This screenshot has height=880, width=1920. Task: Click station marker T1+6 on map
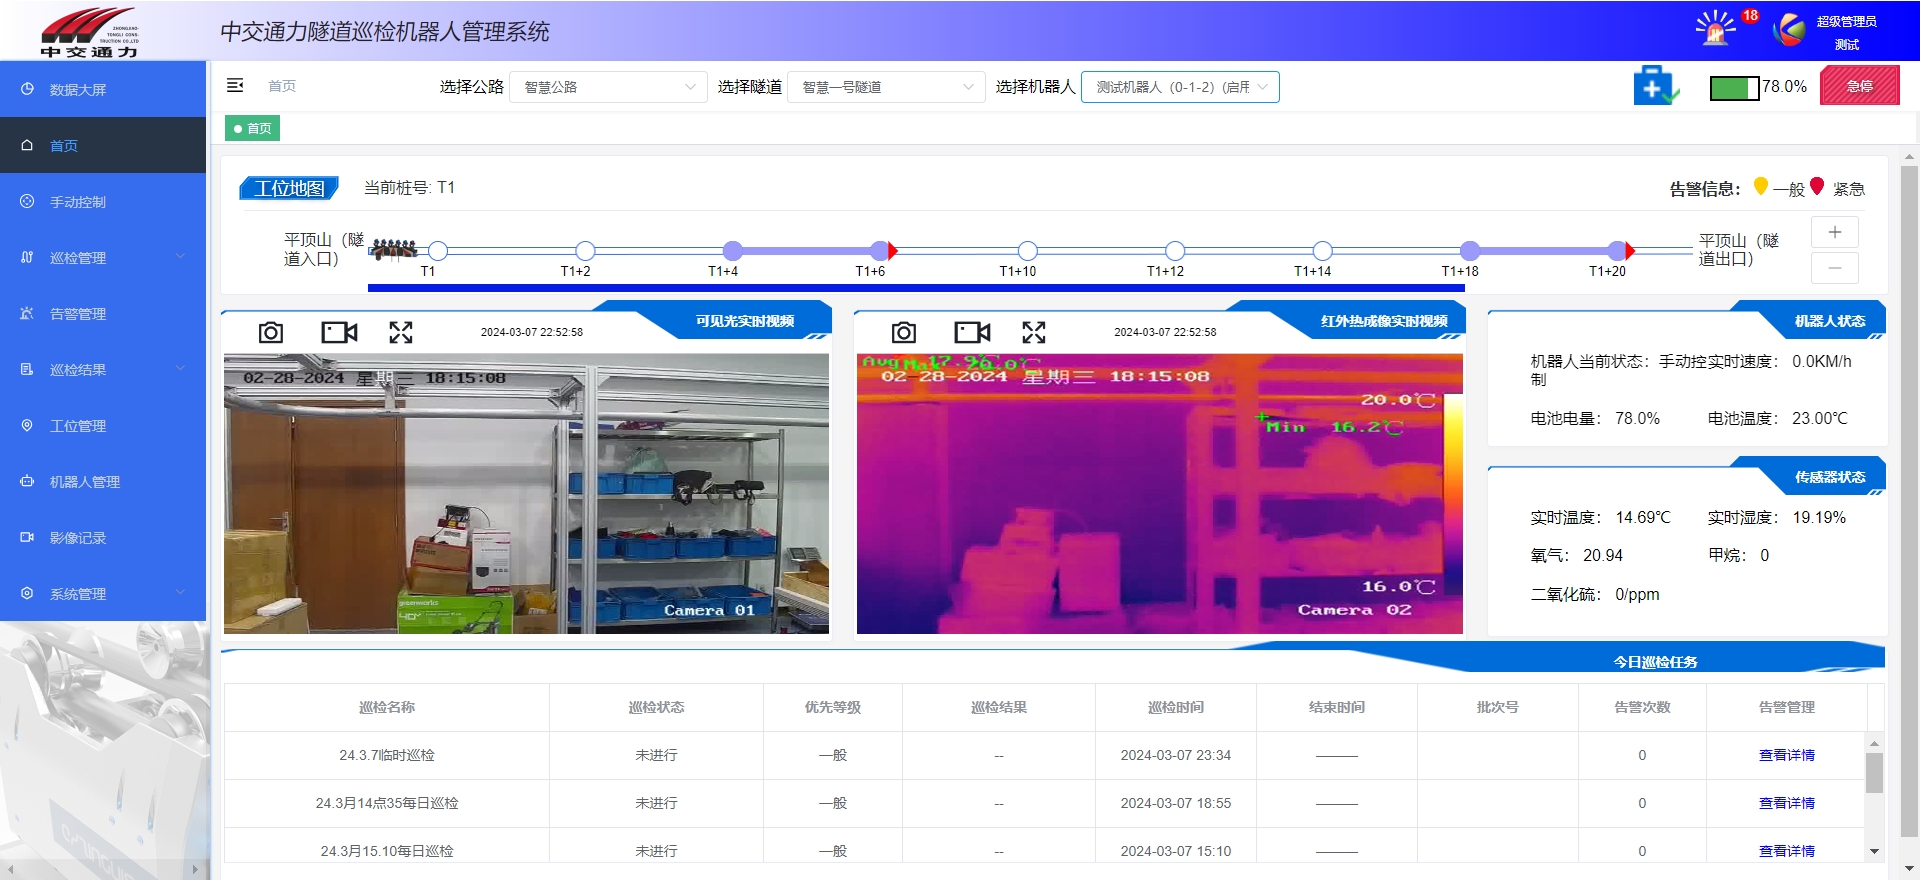pyautogui.click(x=880, y=250)
